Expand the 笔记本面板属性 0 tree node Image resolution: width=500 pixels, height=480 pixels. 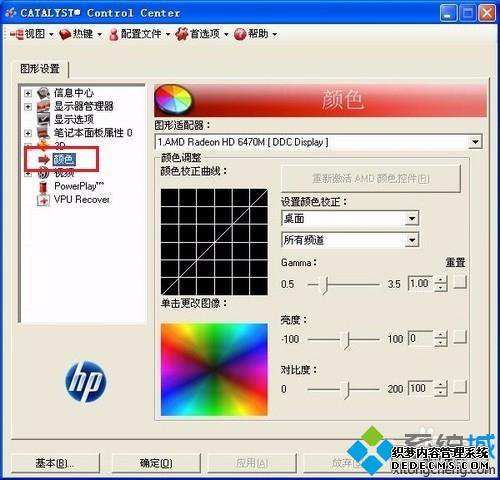28,133
